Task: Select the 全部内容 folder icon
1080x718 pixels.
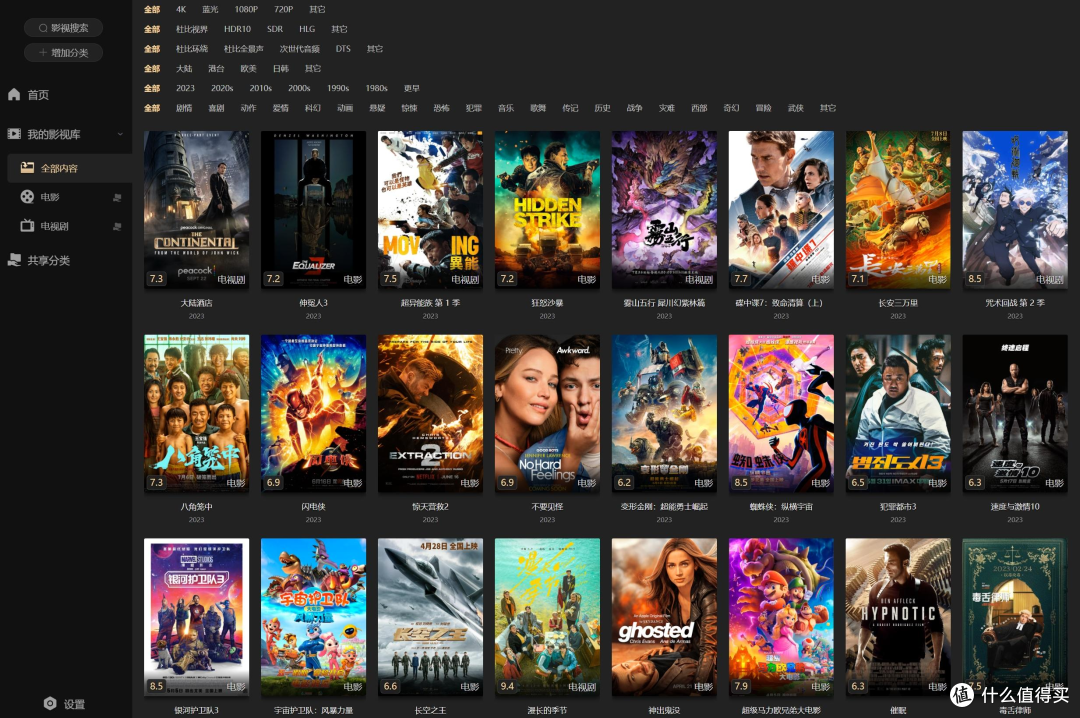Action: 28,167
